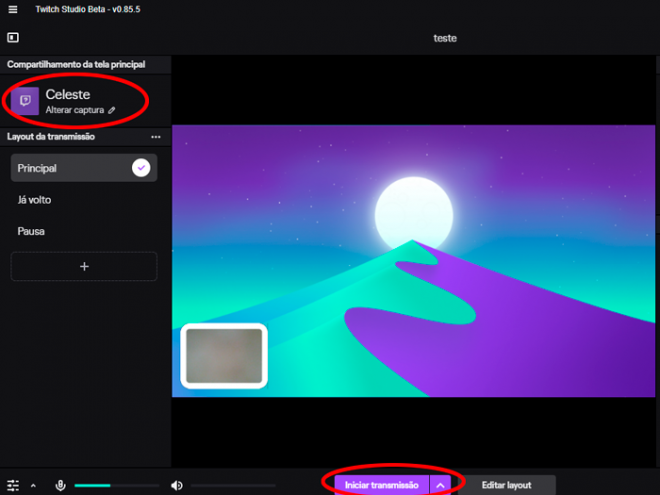Switch to the Já volto scene
Viewport: 660px width, 495px height.
[x=35, y=200]
